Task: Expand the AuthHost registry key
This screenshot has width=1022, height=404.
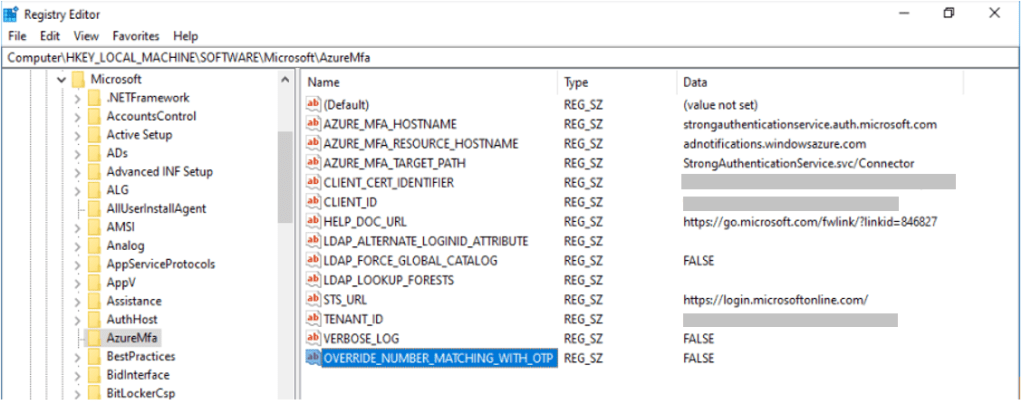Action: click(x=78, y=320)
